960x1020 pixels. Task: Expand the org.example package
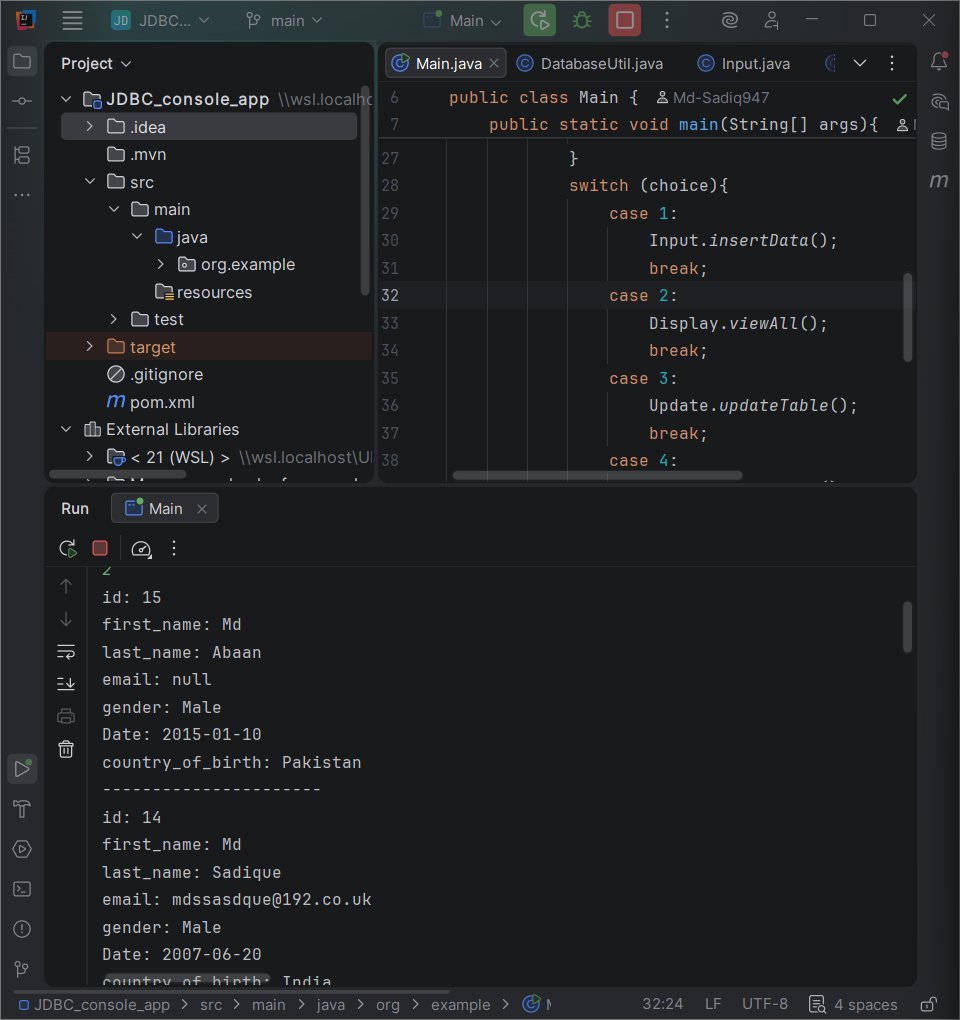[x=161, y=264]
